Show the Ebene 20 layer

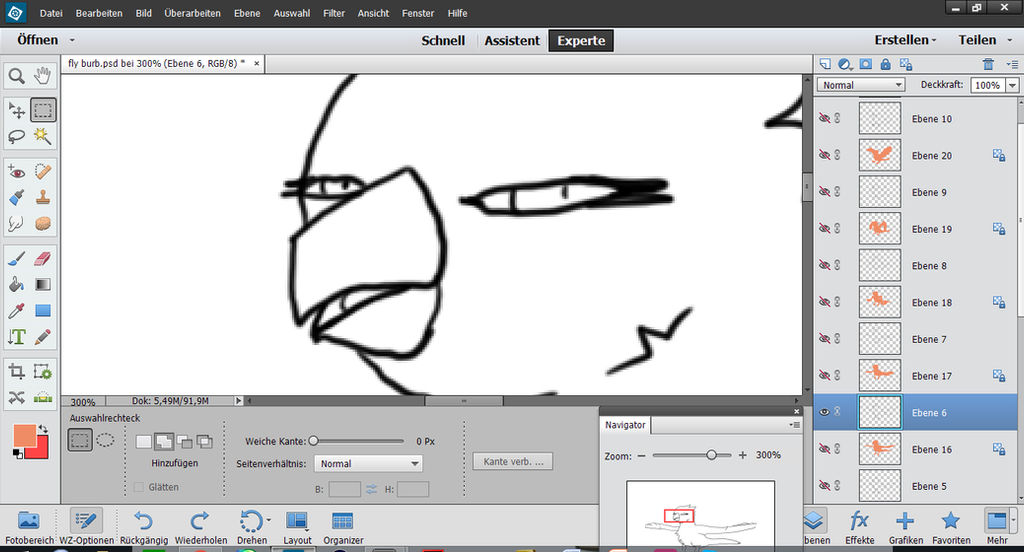coord(824,155)
